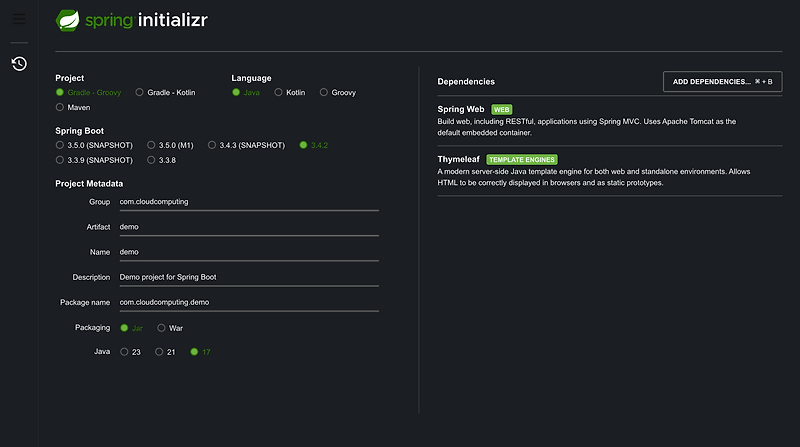Click the Spring leaf logo

click(x=70, y=19)
